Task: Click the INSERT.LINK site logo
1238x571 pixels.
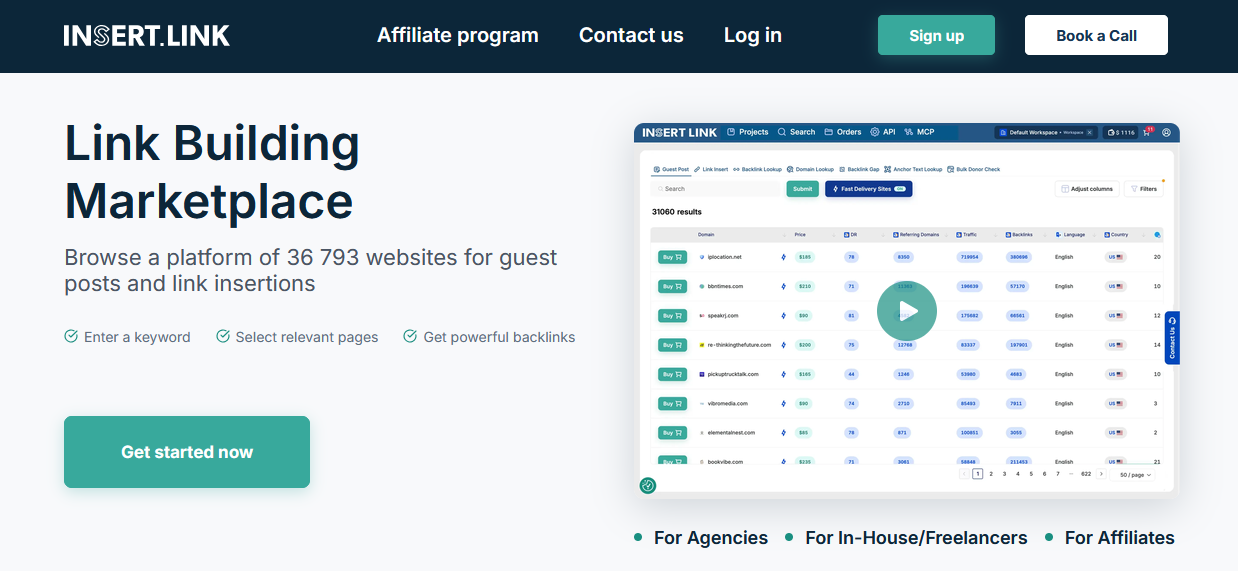Action: coord(147,36)
